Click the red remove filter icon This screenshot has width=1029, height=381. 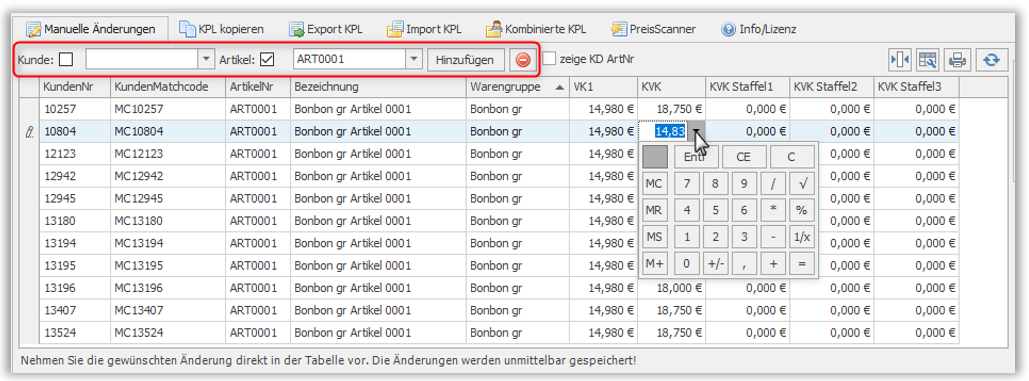point(522,60)
